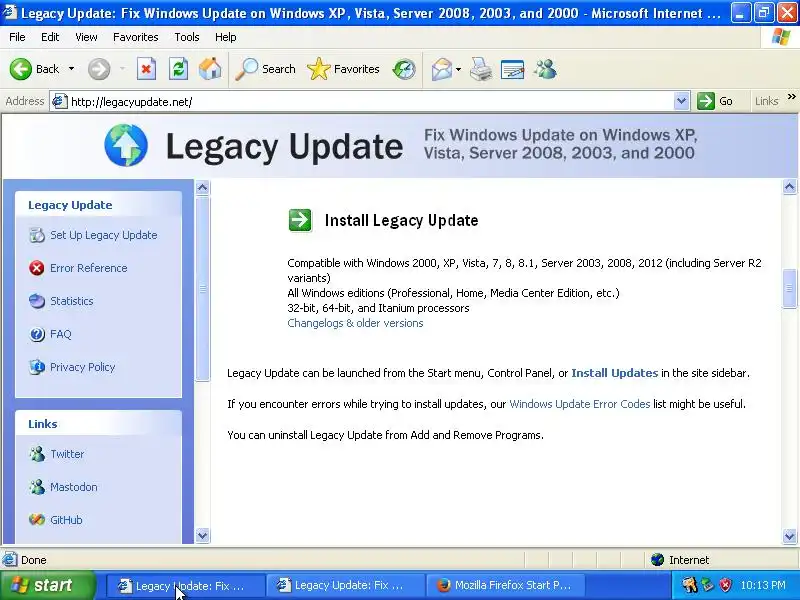This screenshot has height=600, width=800.
Task: Click the Edit page icon in toolbar
Action: [x=513, y=69]
